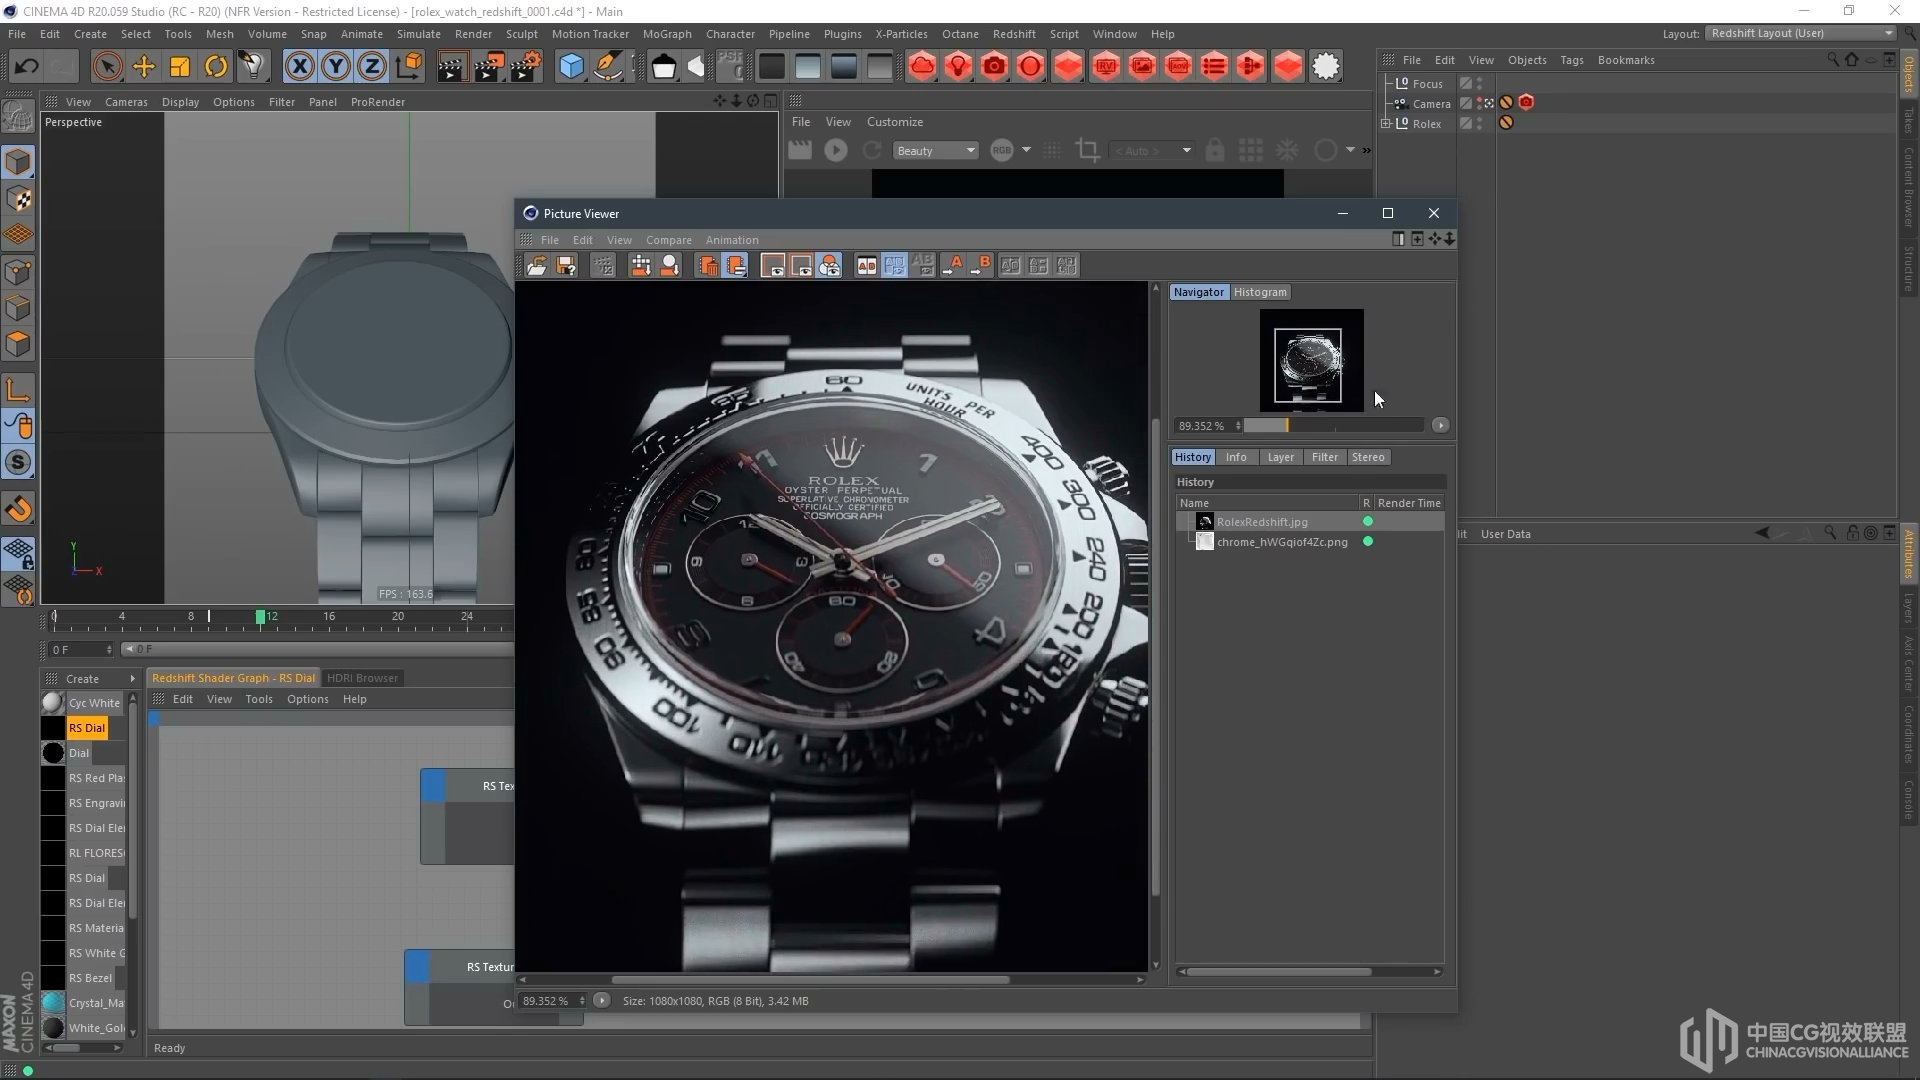The image size is (1920, 1080).
Task: Toggle Z axis lock
Action: (x=372, y=67)
